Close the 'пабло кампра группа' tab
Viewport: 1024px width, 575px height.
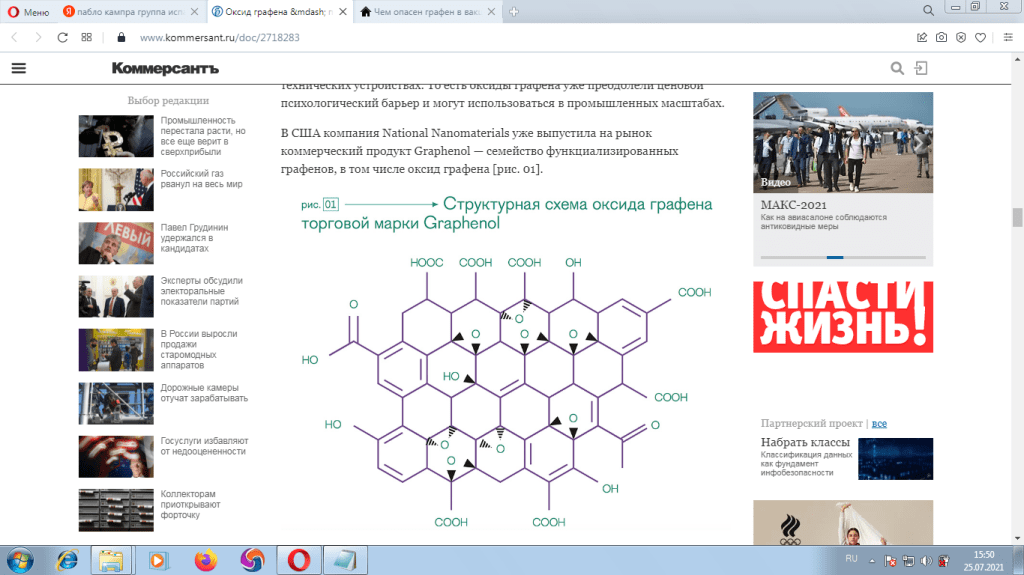[x=195, y=12]
